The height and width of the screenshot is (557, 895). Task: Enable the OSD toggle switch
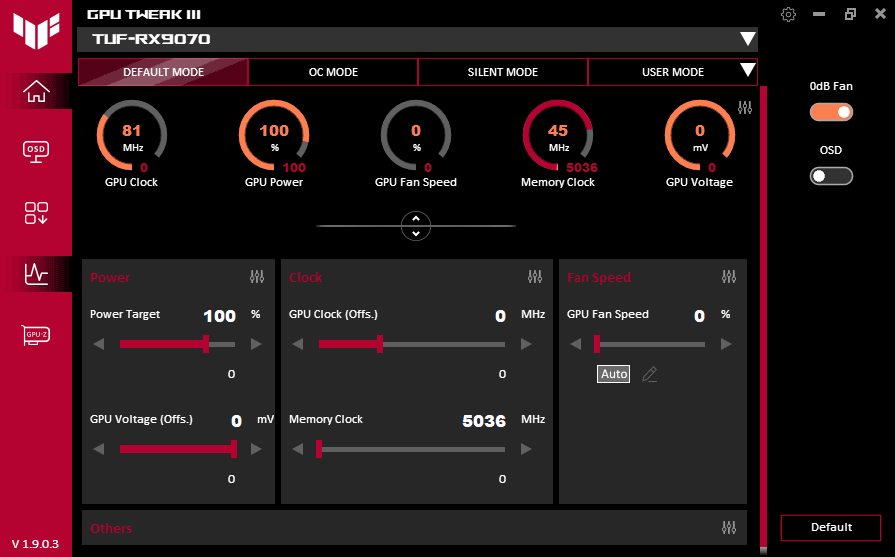click(831, 176)
